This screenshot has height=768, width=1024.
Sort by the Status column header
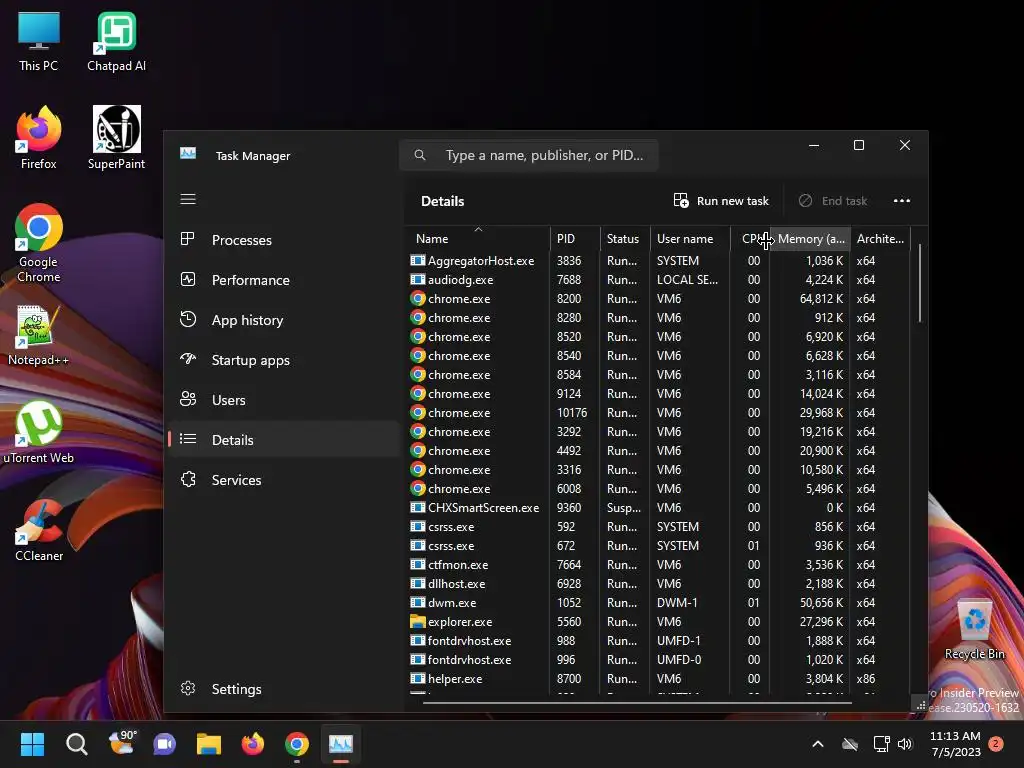coord(624,238)
